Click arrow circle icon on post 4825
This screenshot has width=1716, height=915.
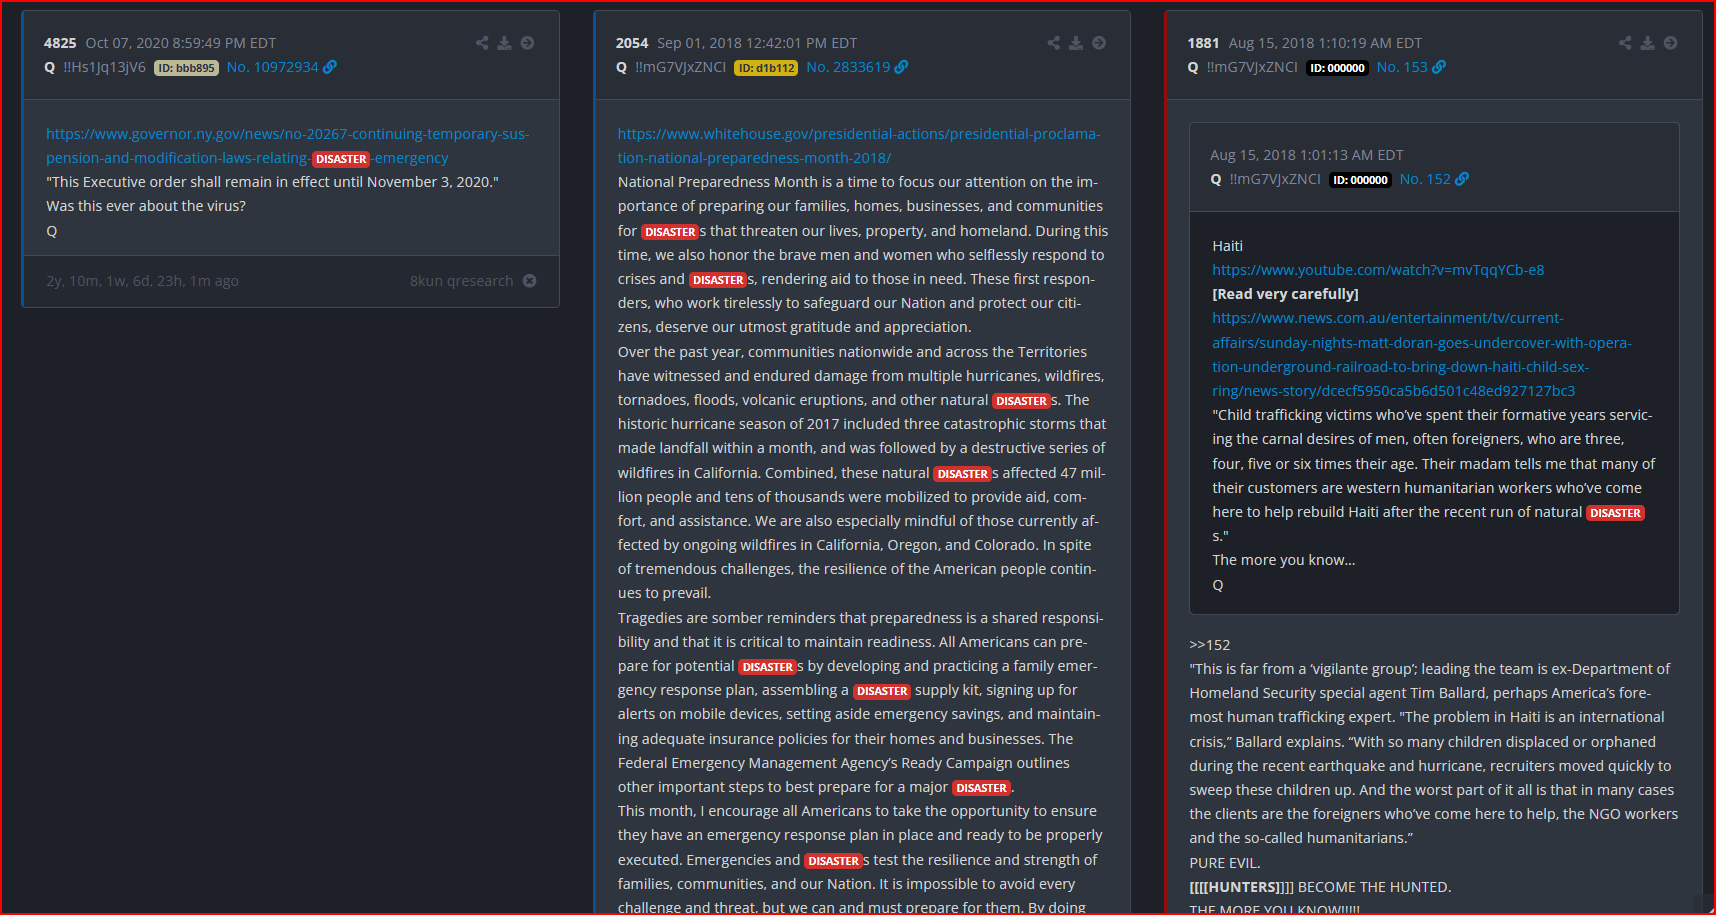coord(527,43)
